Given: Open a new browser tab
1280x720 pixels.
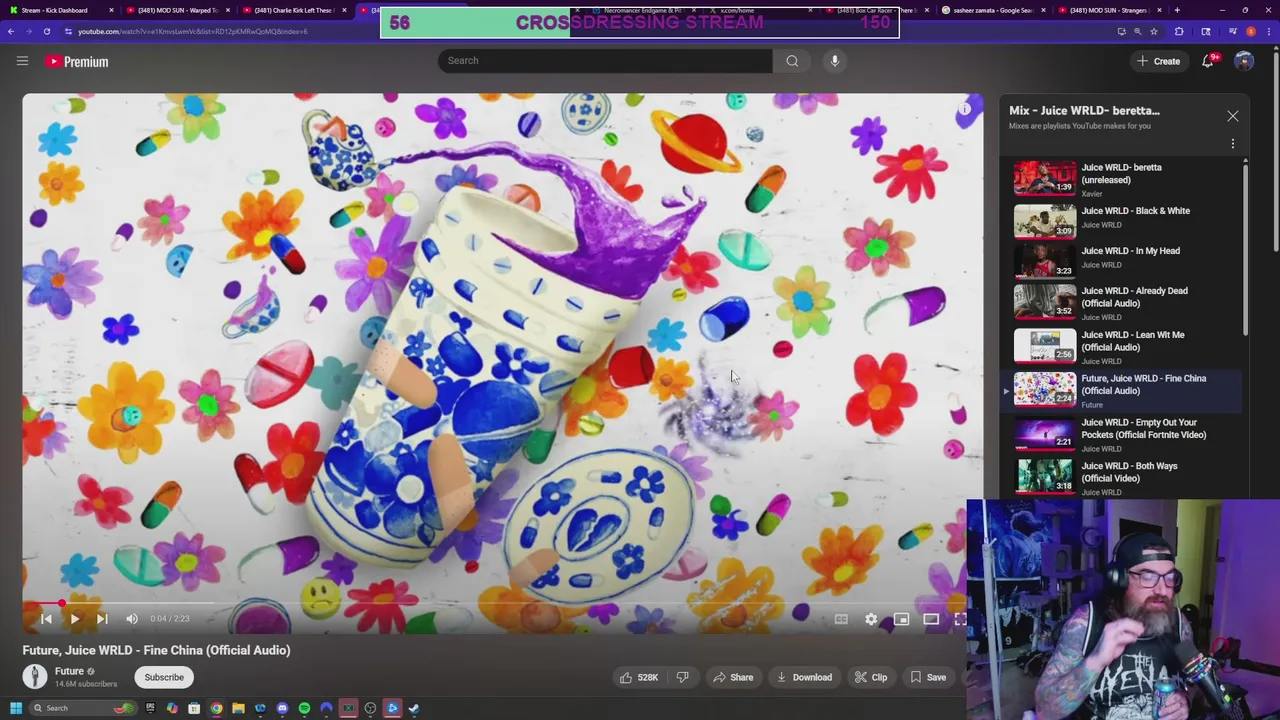Looking at the screenshot, I should (x=1177, y=10).
